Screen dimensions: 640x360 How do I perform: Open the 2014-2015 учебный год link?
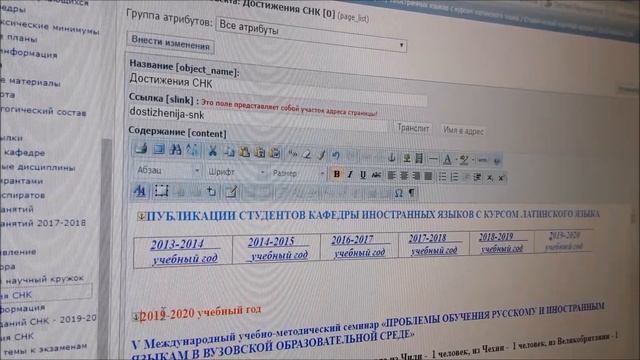pyautogui.click(x=278, y=249)
